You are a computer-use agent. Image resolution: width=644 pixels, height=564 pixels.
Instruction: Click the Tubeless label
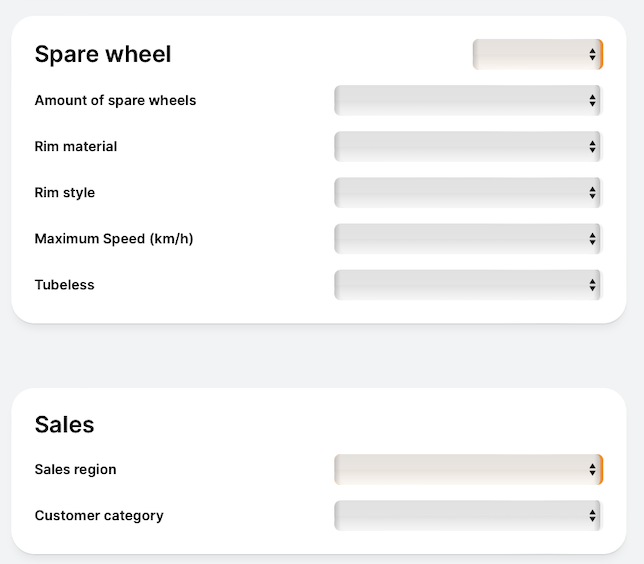[64, 285]
